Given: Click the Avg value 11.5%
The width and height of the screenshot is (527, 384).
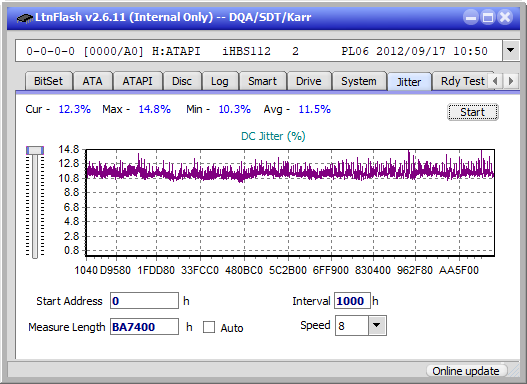Looking at the screenshot, I should coord(315,109).
